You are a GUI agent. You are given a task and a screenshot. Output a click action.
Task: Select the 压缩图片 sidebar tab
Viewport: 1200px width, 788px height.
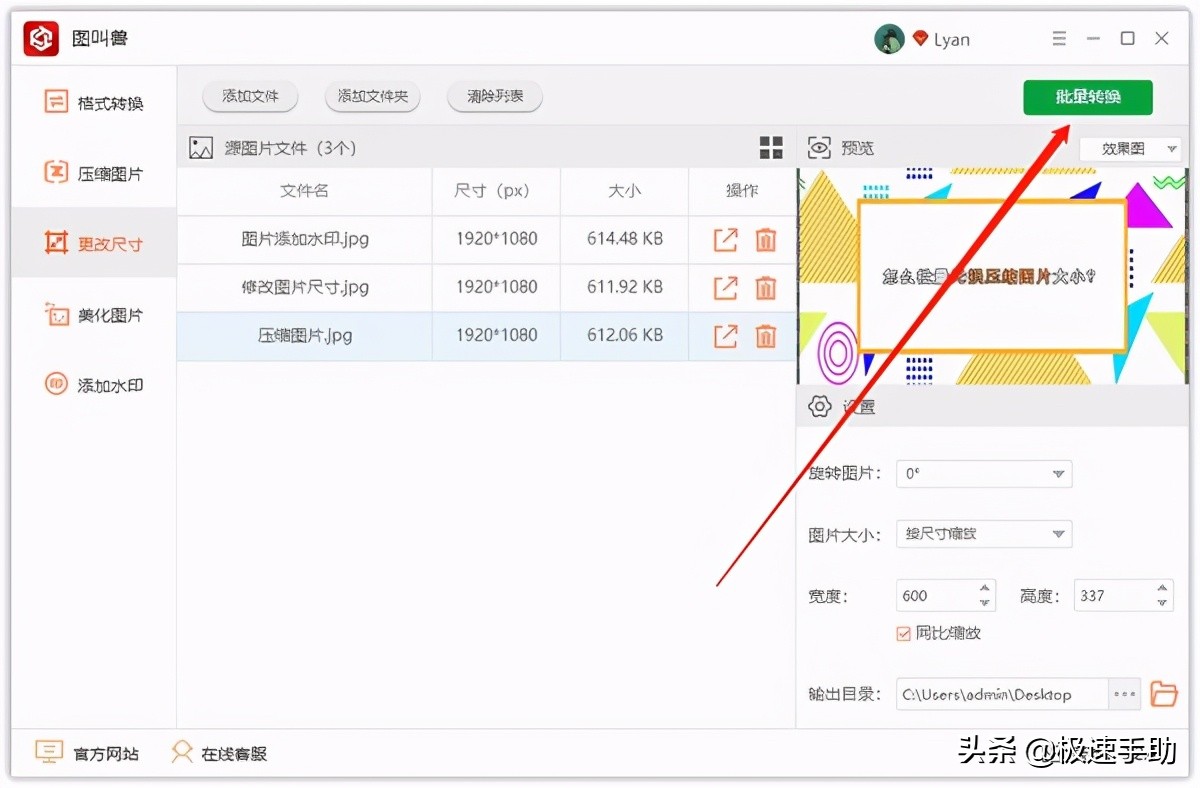click(x=95, y=173)
